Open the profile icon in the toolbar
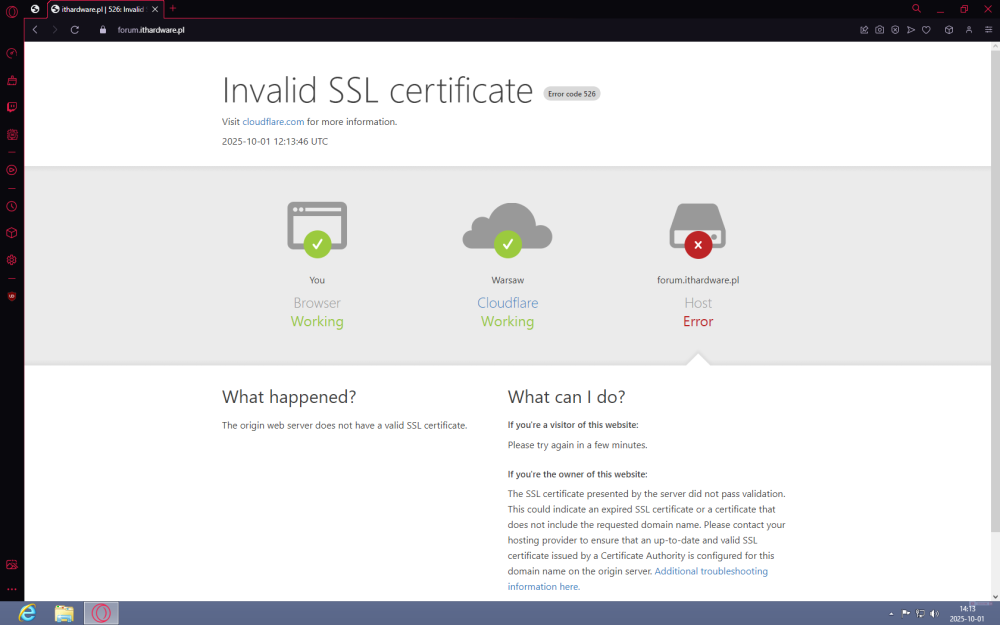 click(x=968, y=30)
